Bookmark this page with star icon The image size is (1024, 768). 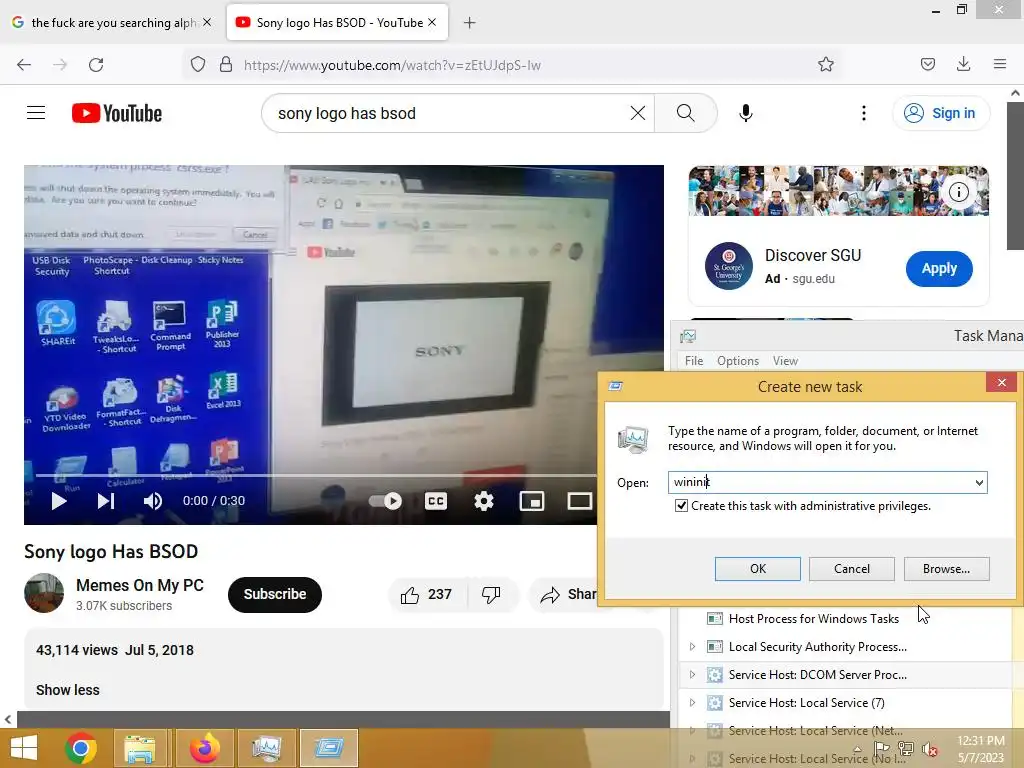pyautogui.click(x=825, y=65)
